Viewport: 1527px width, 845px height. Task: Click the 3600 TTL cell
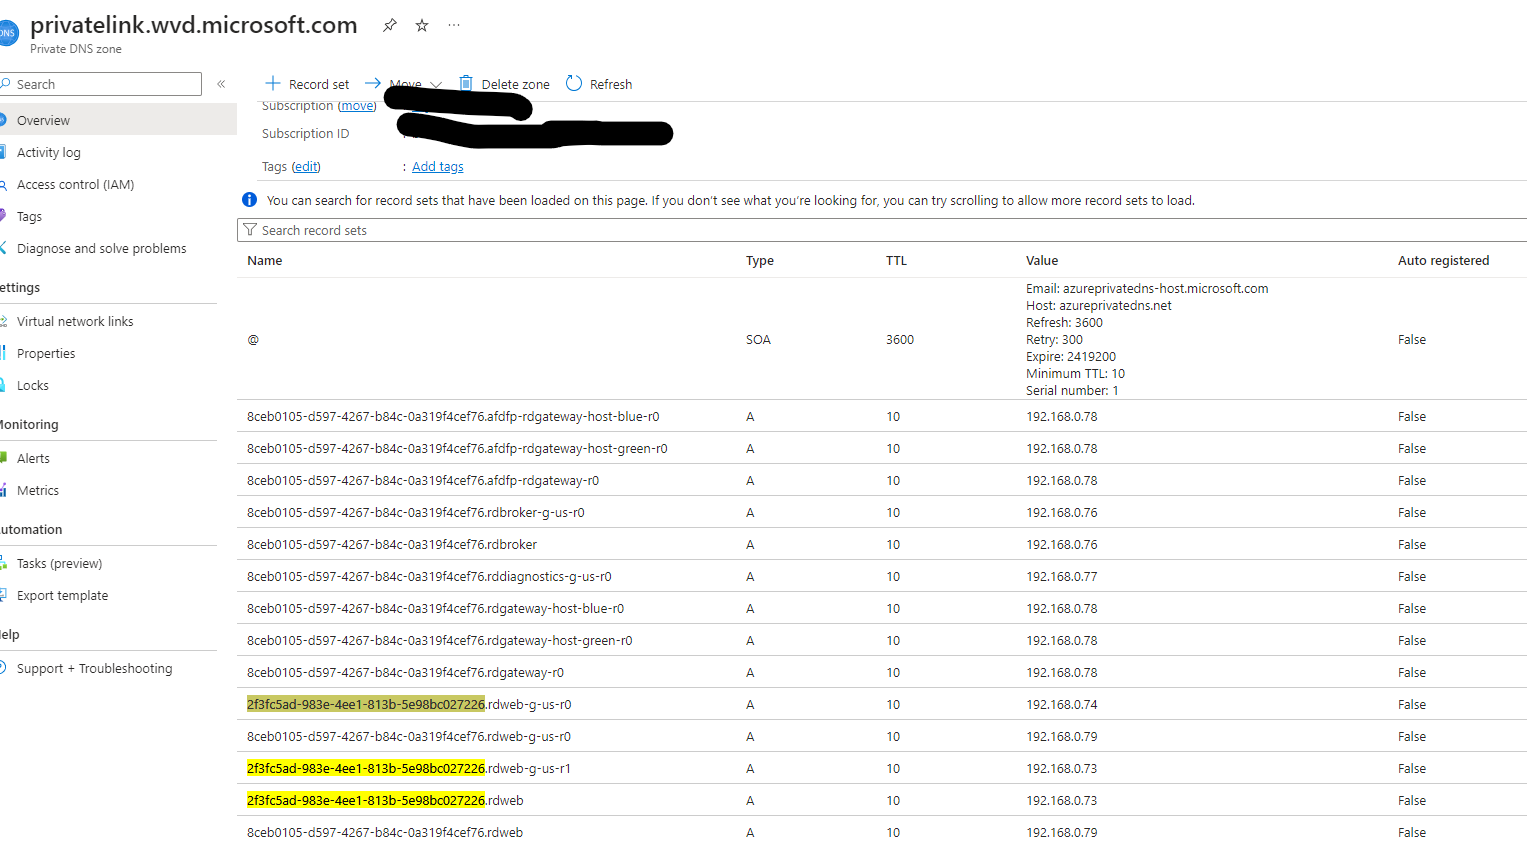(x=900, y=339)
